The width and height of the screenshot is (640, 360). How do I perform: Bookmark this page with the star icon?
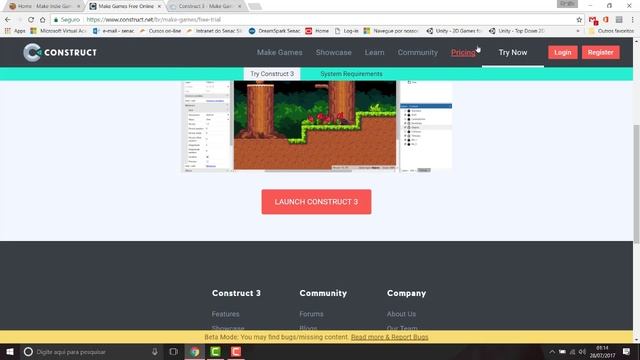(579, 20)
